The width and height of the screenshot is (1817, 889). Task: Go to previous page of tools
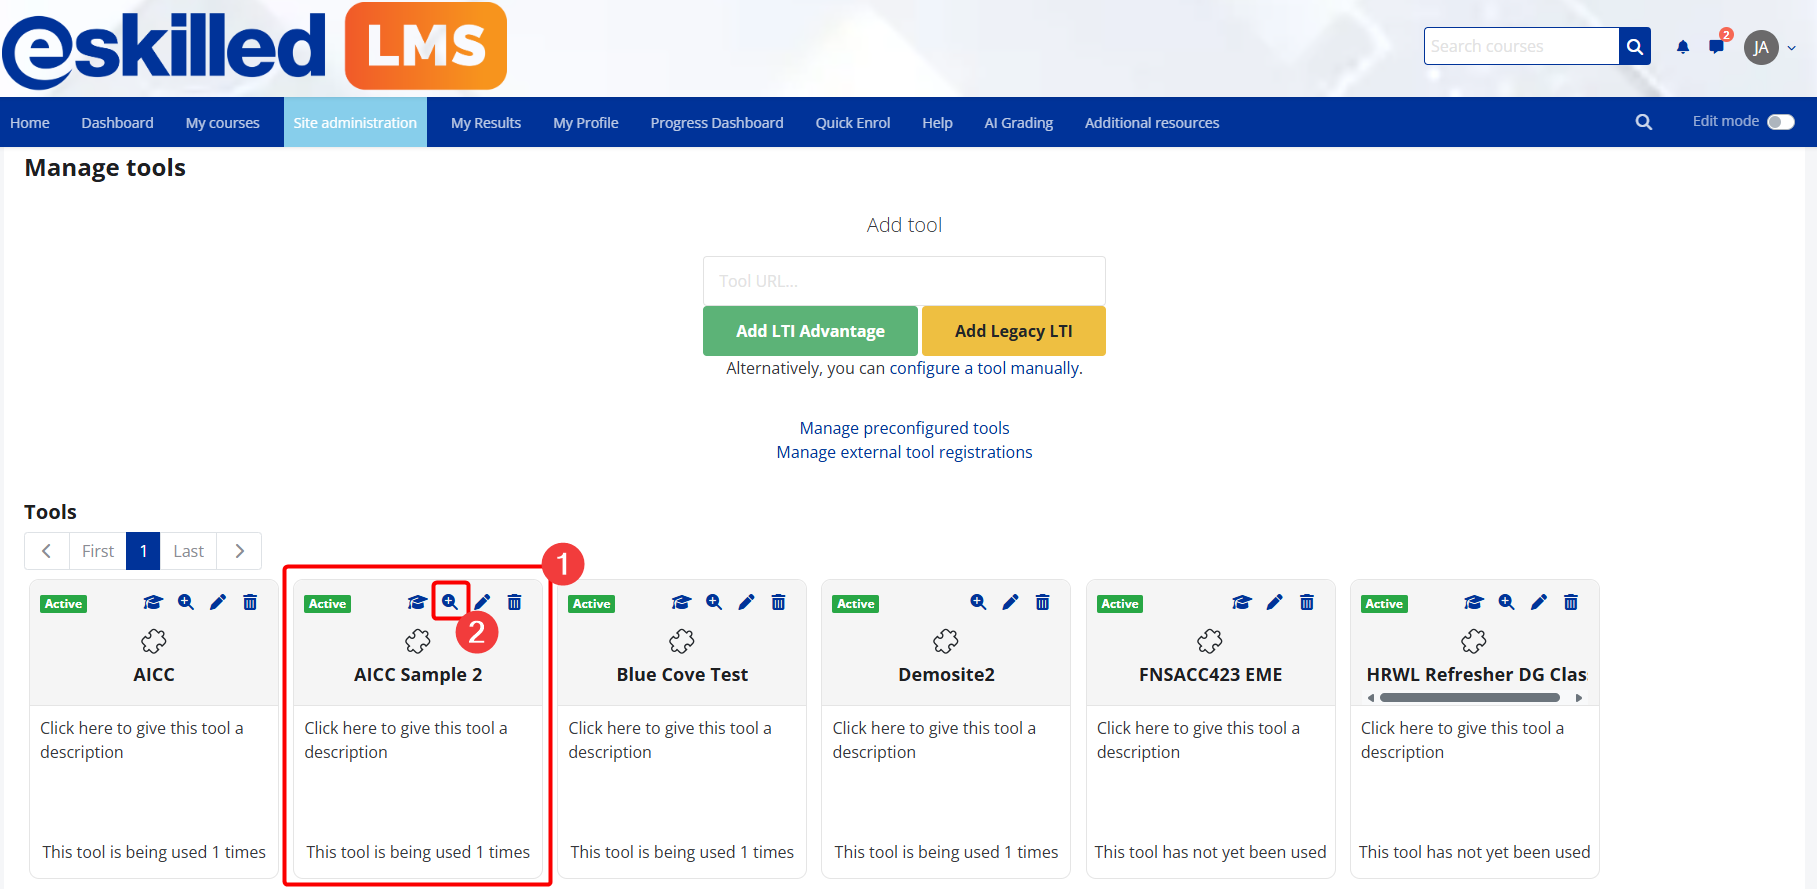point(46,551)
